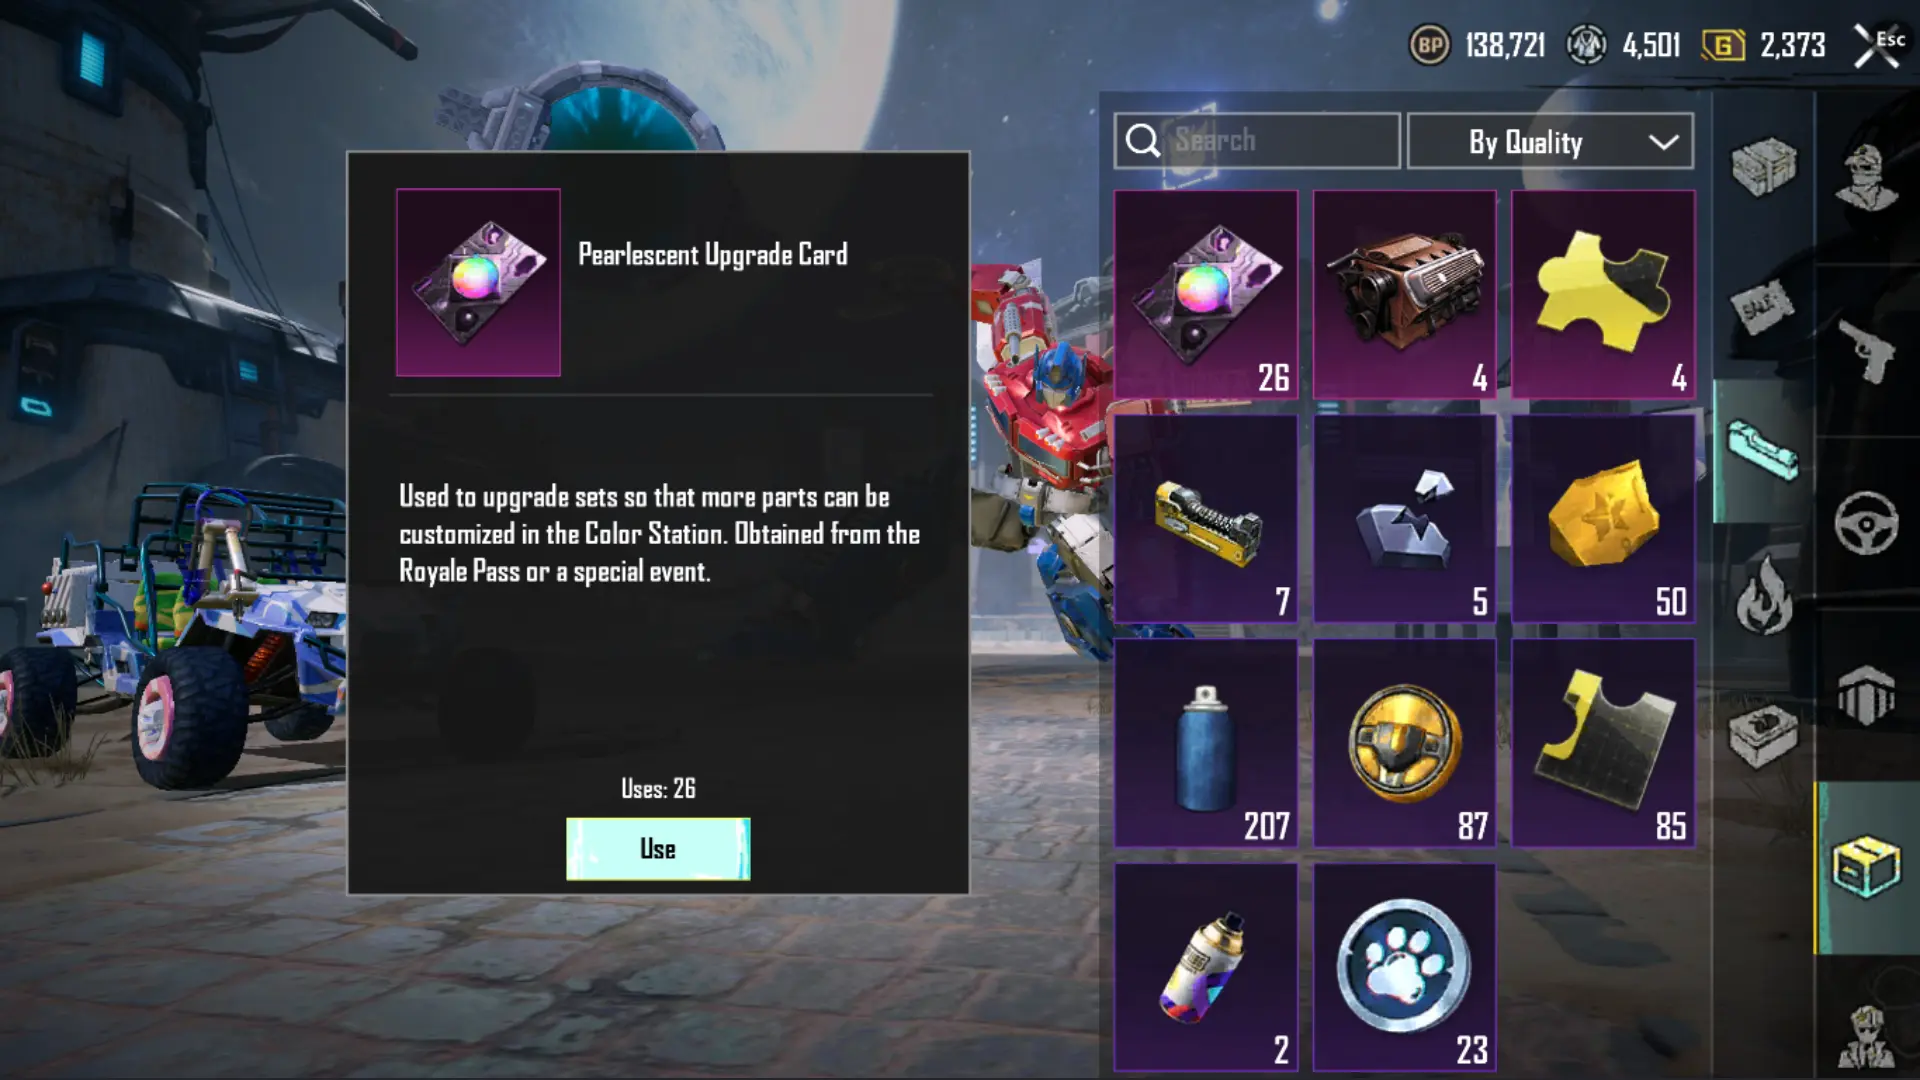1920x1080 pixels.
Task: Select the paw print coin item
Action: 1404,968
